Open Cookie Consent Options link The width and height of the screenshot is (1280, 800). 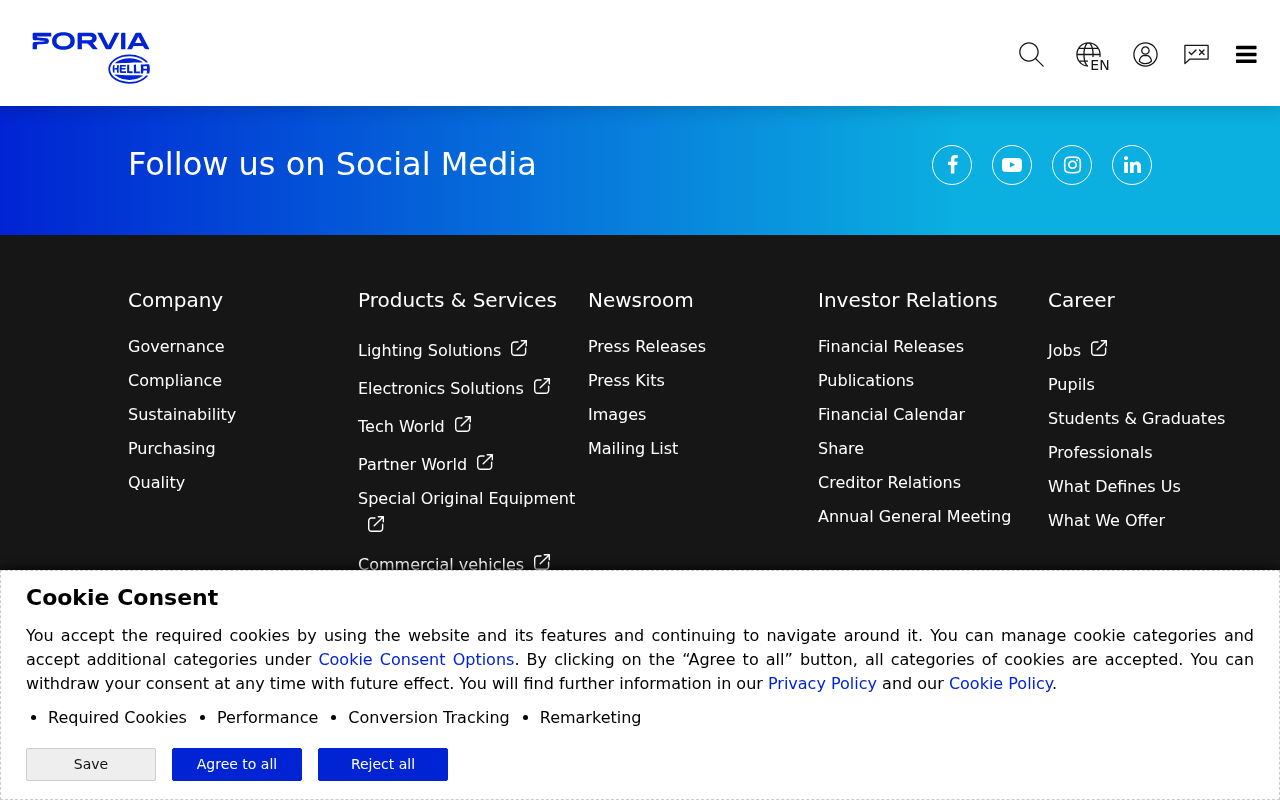click(416, 660)
